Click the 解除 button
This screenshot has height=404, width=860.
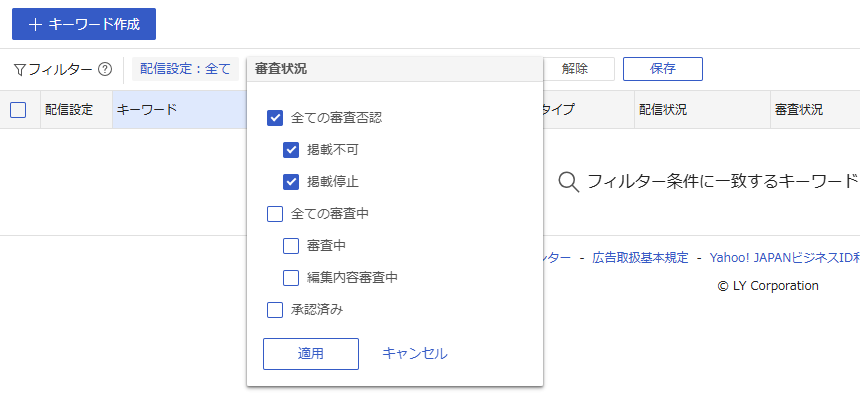tap(575, 69)
